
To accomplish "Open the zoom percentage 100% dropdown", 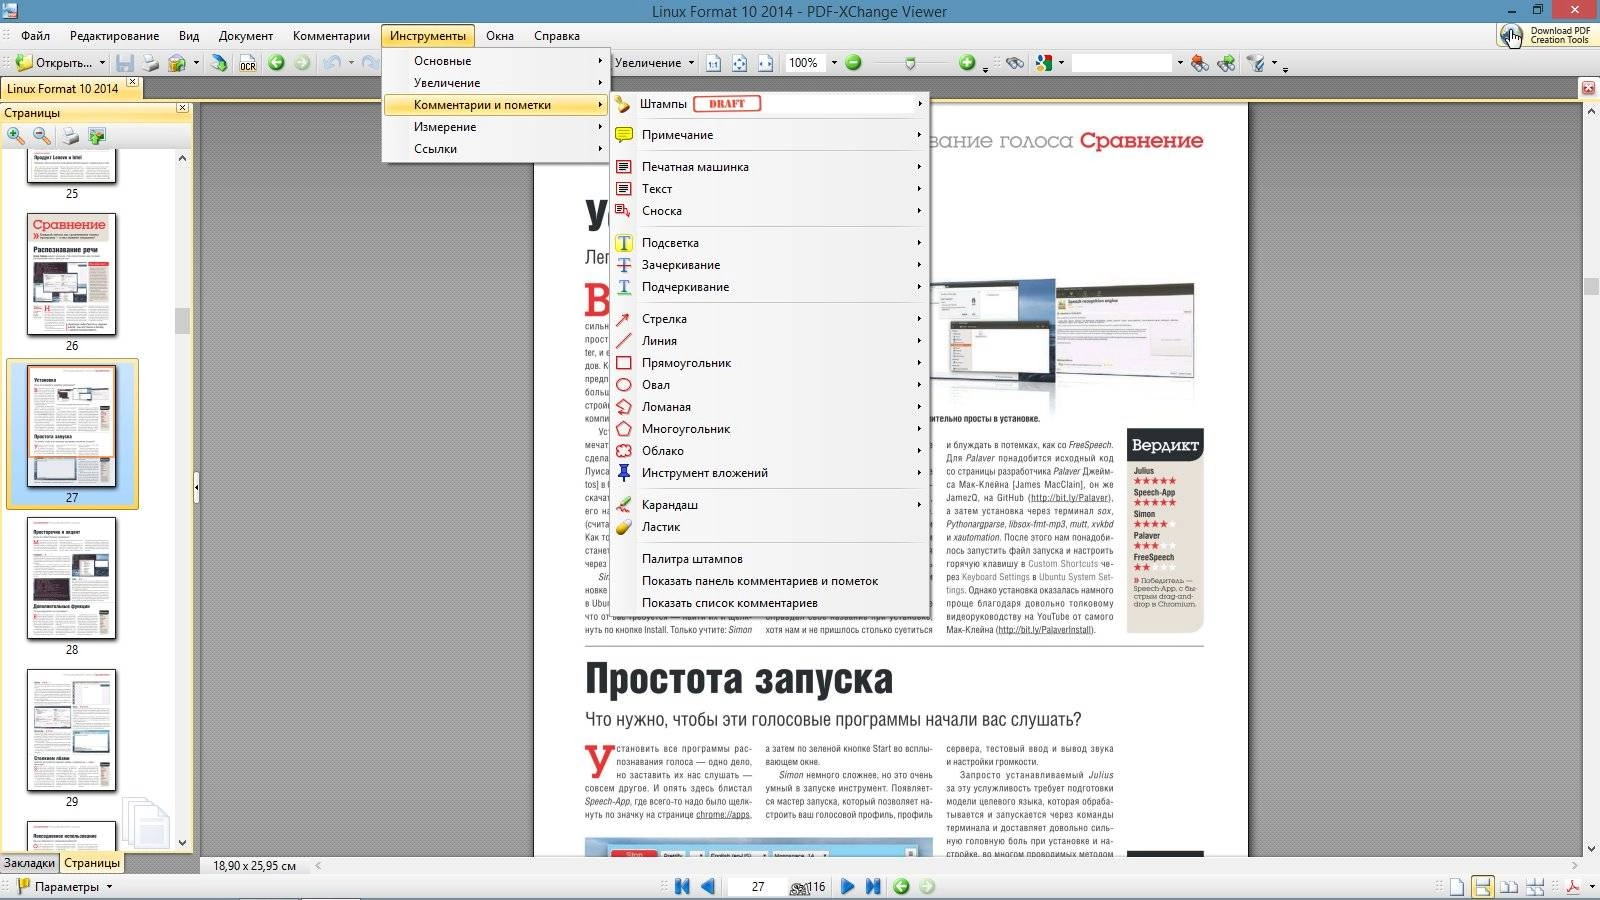I will point(834,63).
